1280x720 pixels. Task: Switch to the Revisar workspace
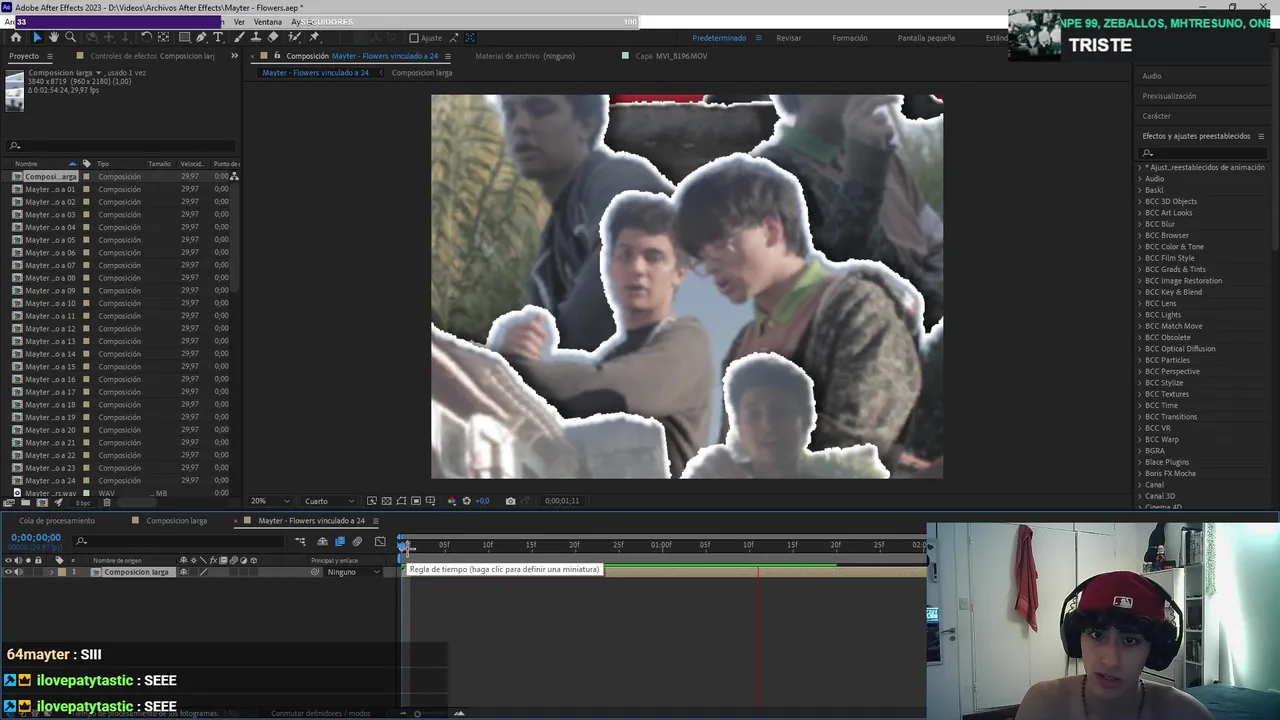pyautogui.click(x=789, y=38)
